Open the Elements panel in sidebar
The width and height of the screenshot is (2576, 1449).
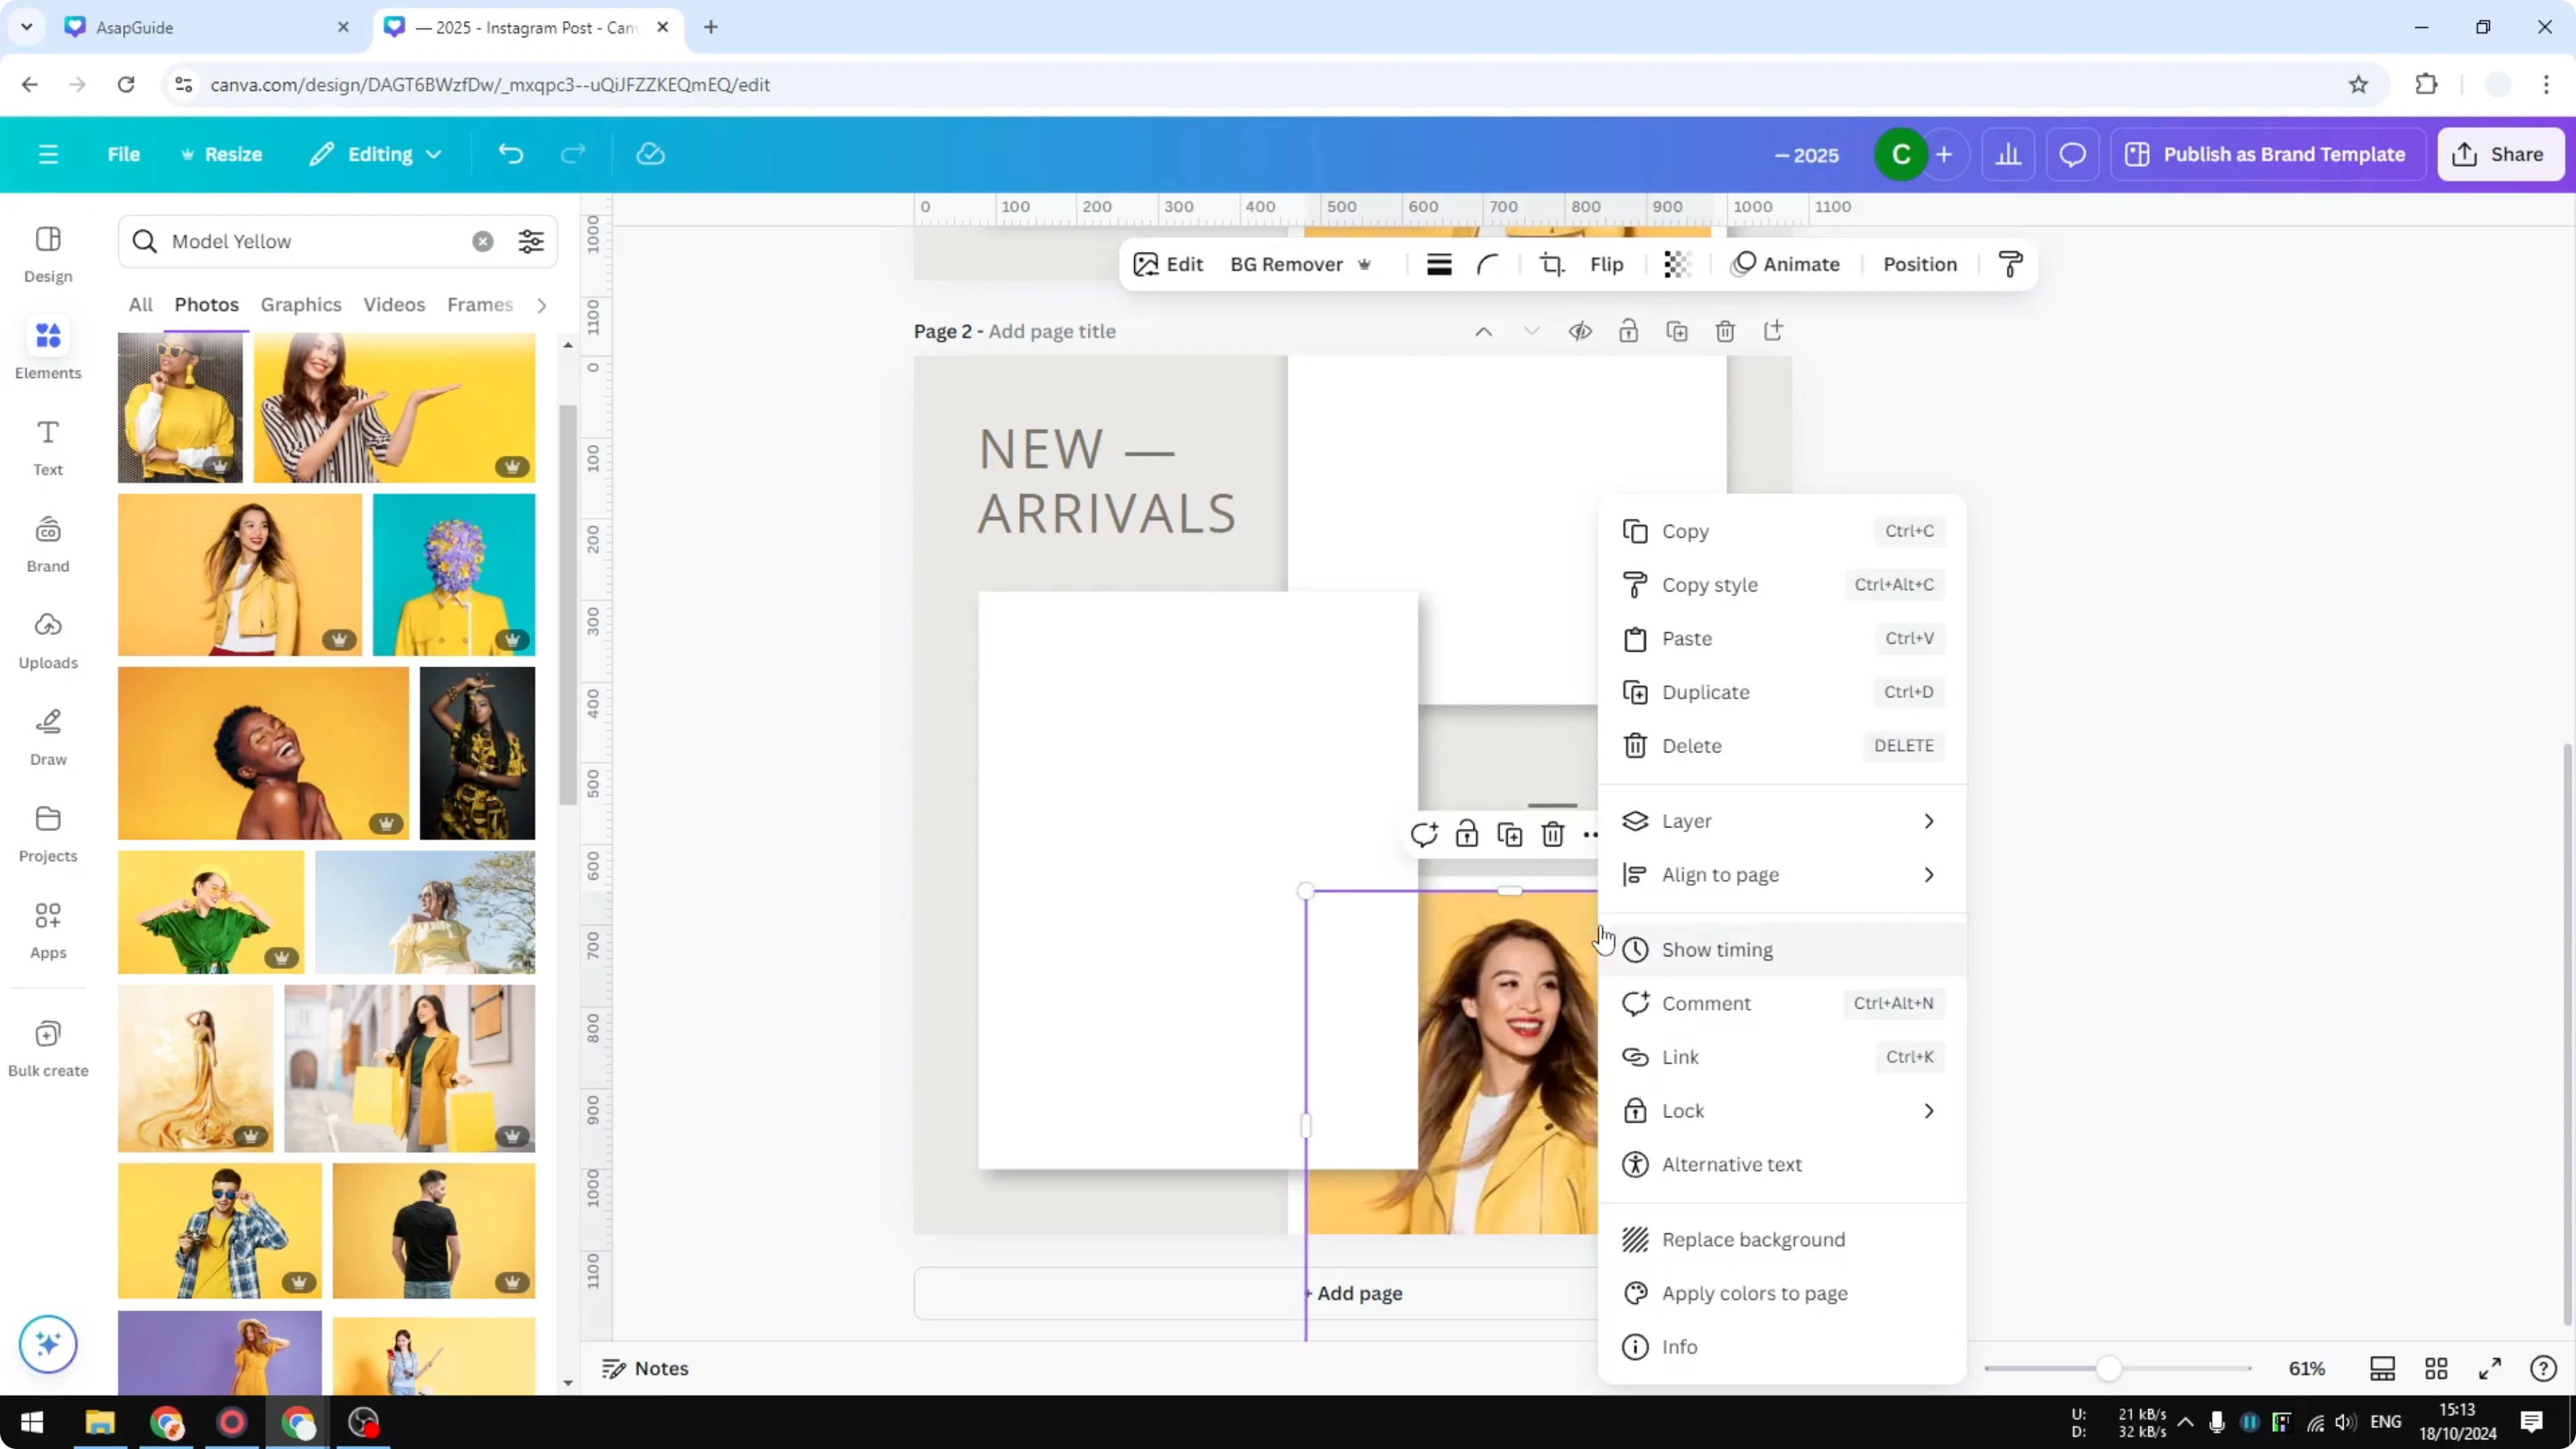pyautogui.click(x=47, y=349)
